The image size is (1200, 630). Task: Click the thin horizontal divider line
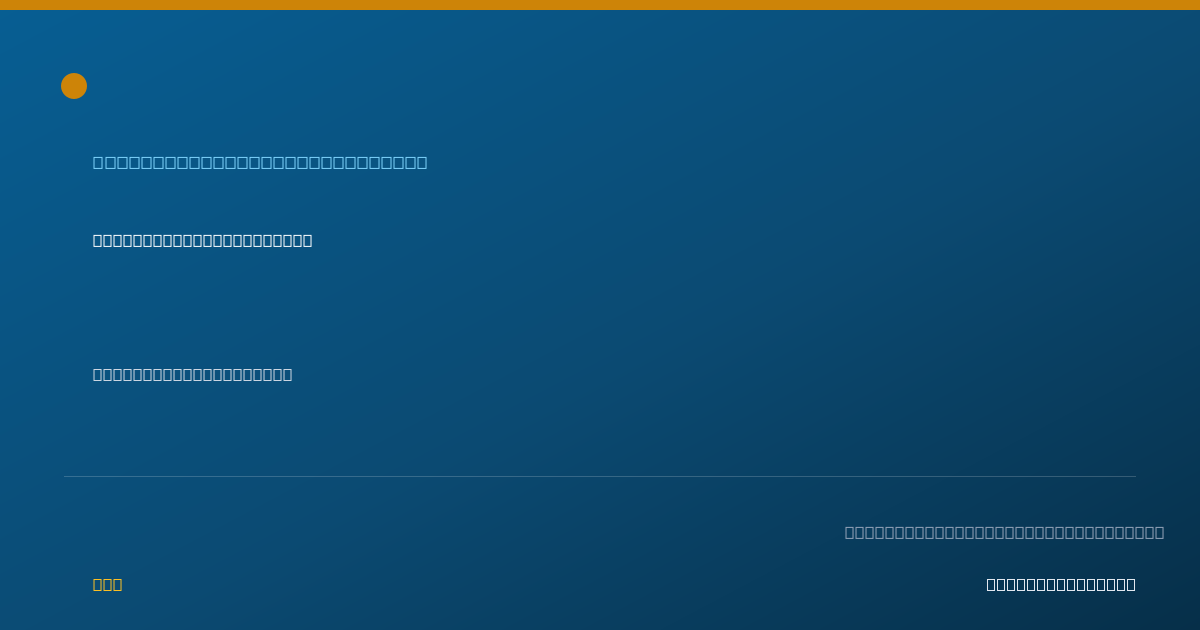[600, 476]
